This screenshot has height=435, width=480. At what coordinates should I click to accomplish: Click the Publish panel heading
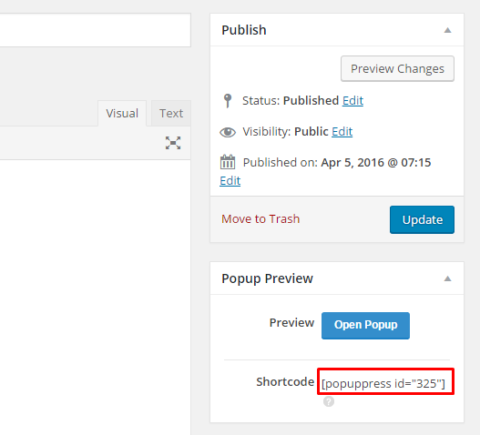[x=244, y=30]
